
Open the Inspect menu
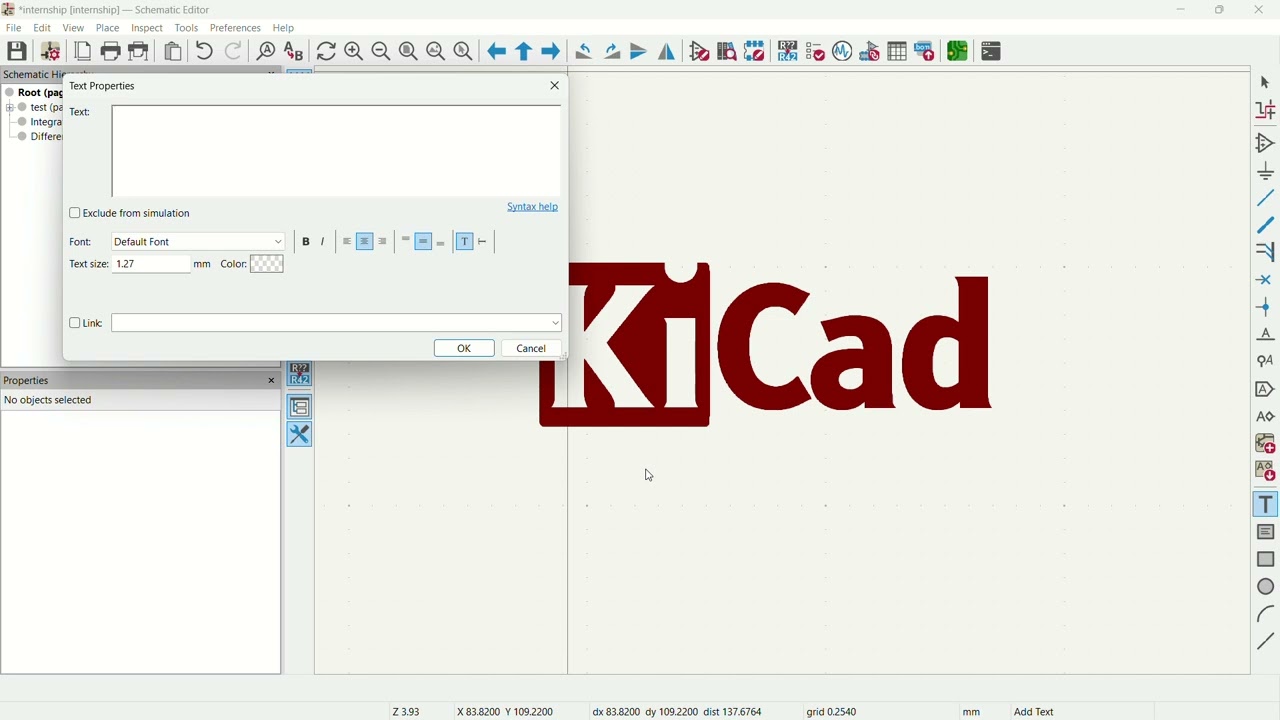pos(147,28)
